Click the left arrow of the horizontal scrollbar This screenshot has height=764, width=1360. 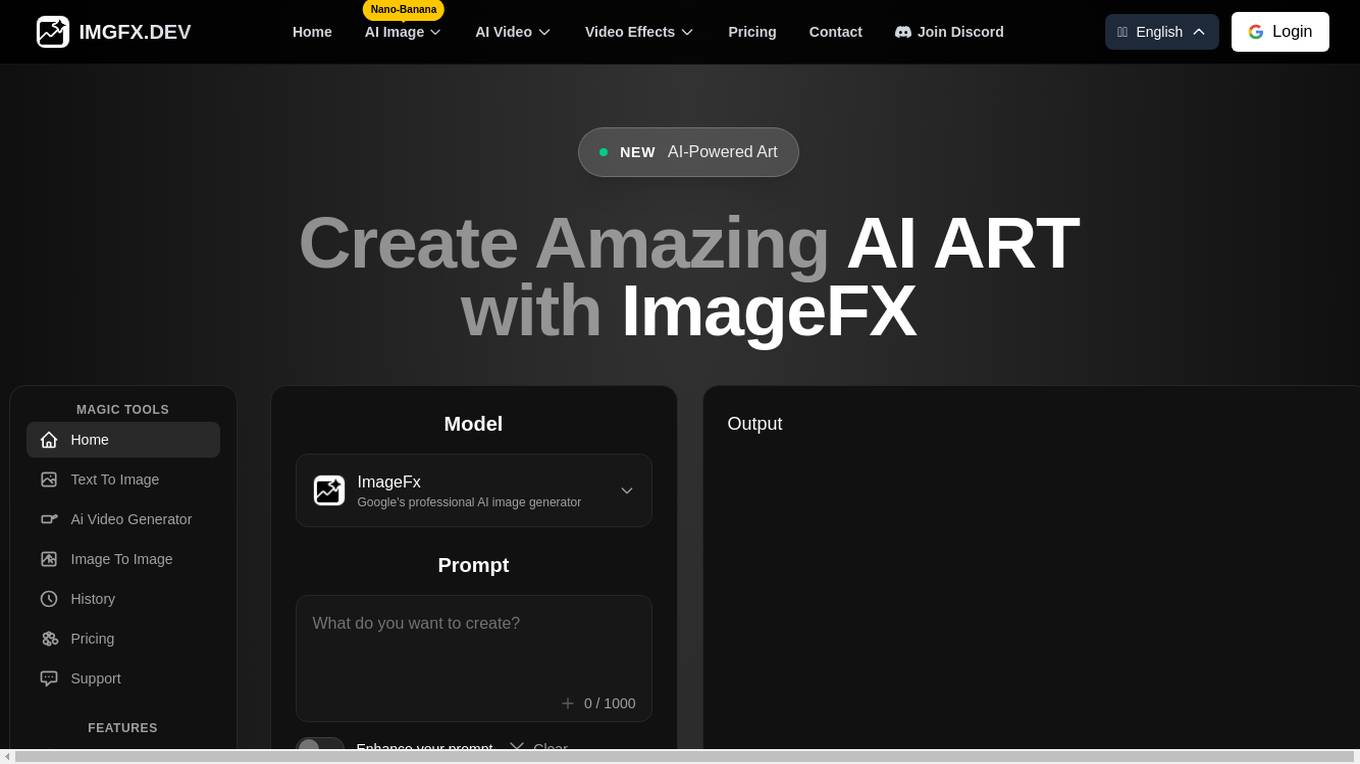[x=7, y=757]
